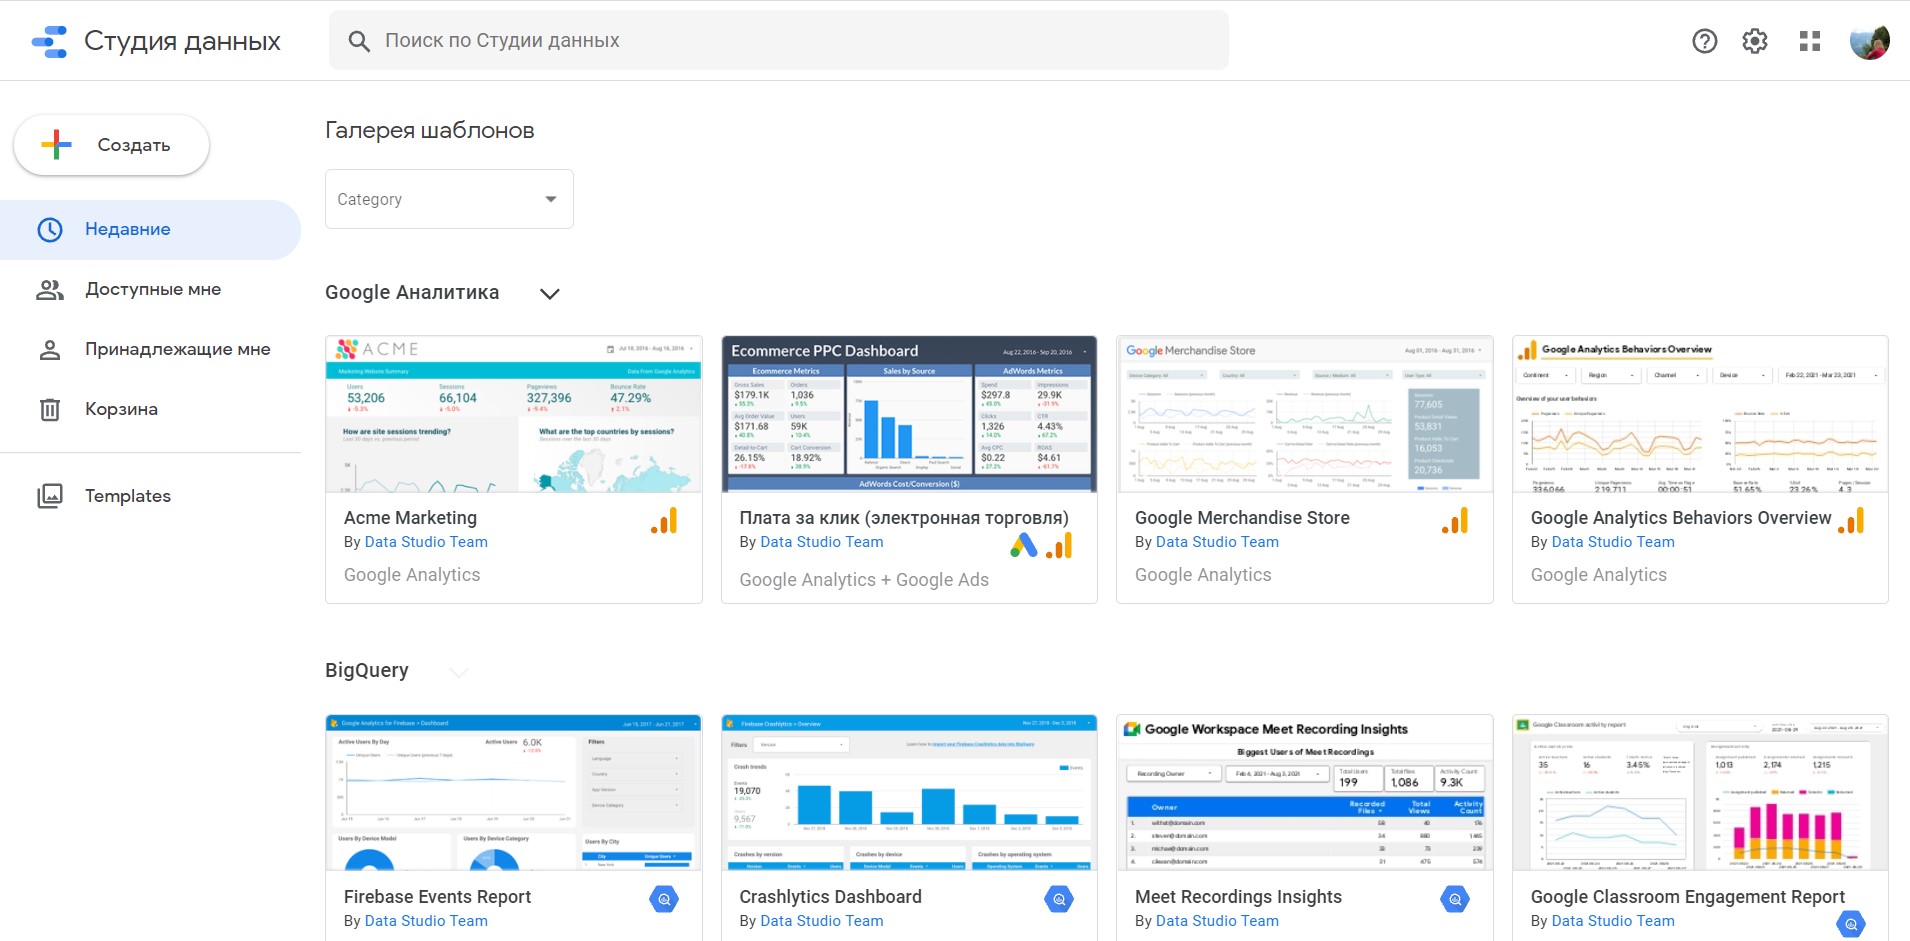1910x941 pixels.
Task: Click the Google Classroom Engagement Report title
Action: (x=1688, y=897)
